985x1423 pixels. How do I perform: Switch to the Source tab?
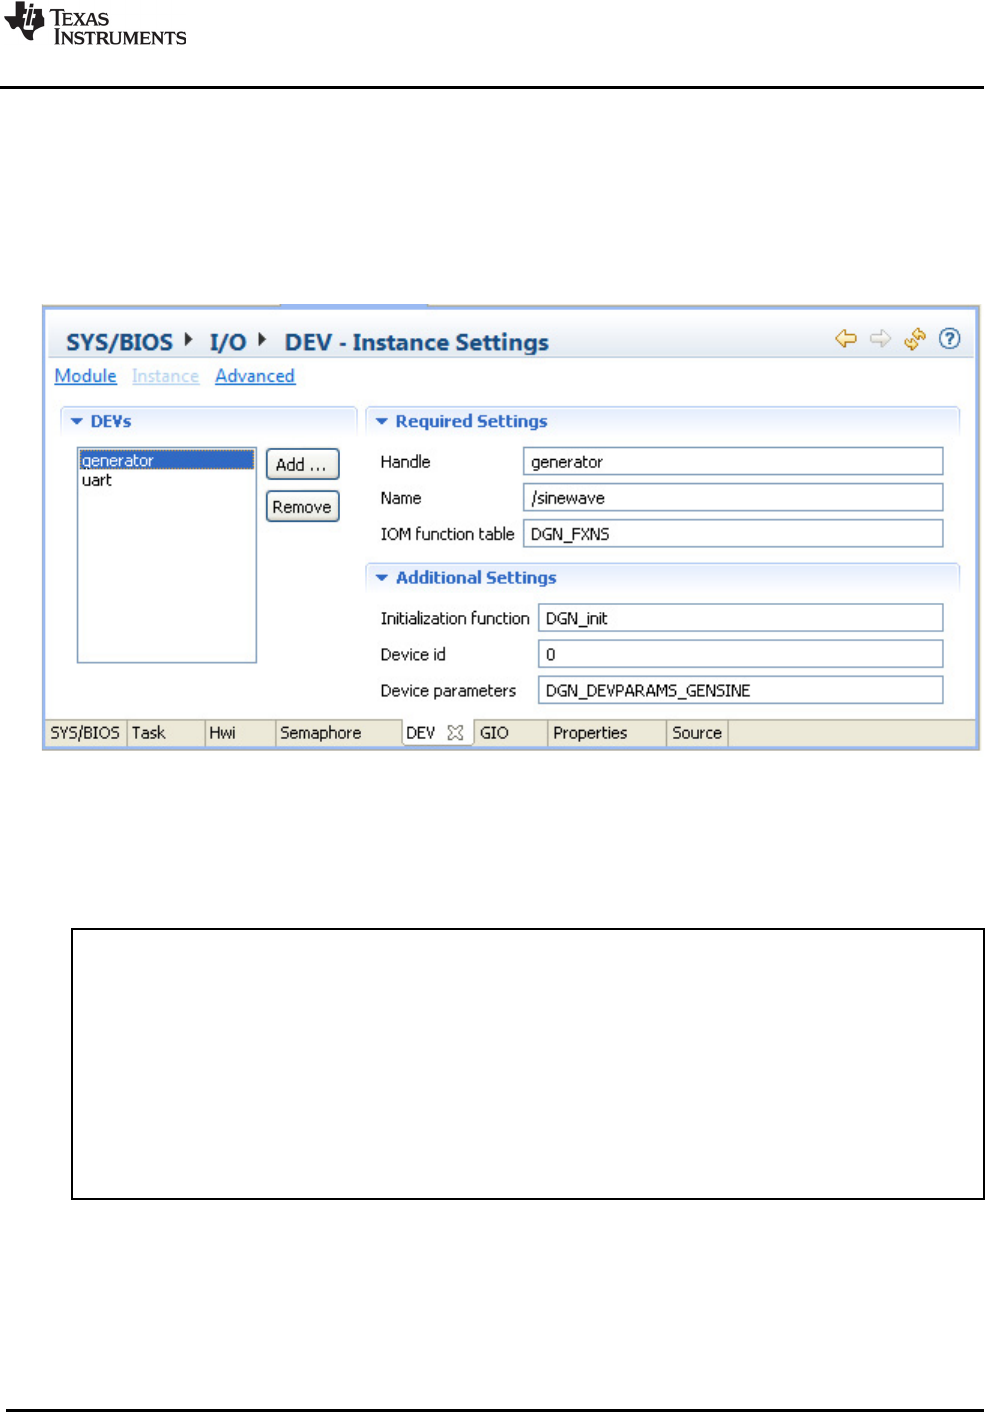(697, 733)
